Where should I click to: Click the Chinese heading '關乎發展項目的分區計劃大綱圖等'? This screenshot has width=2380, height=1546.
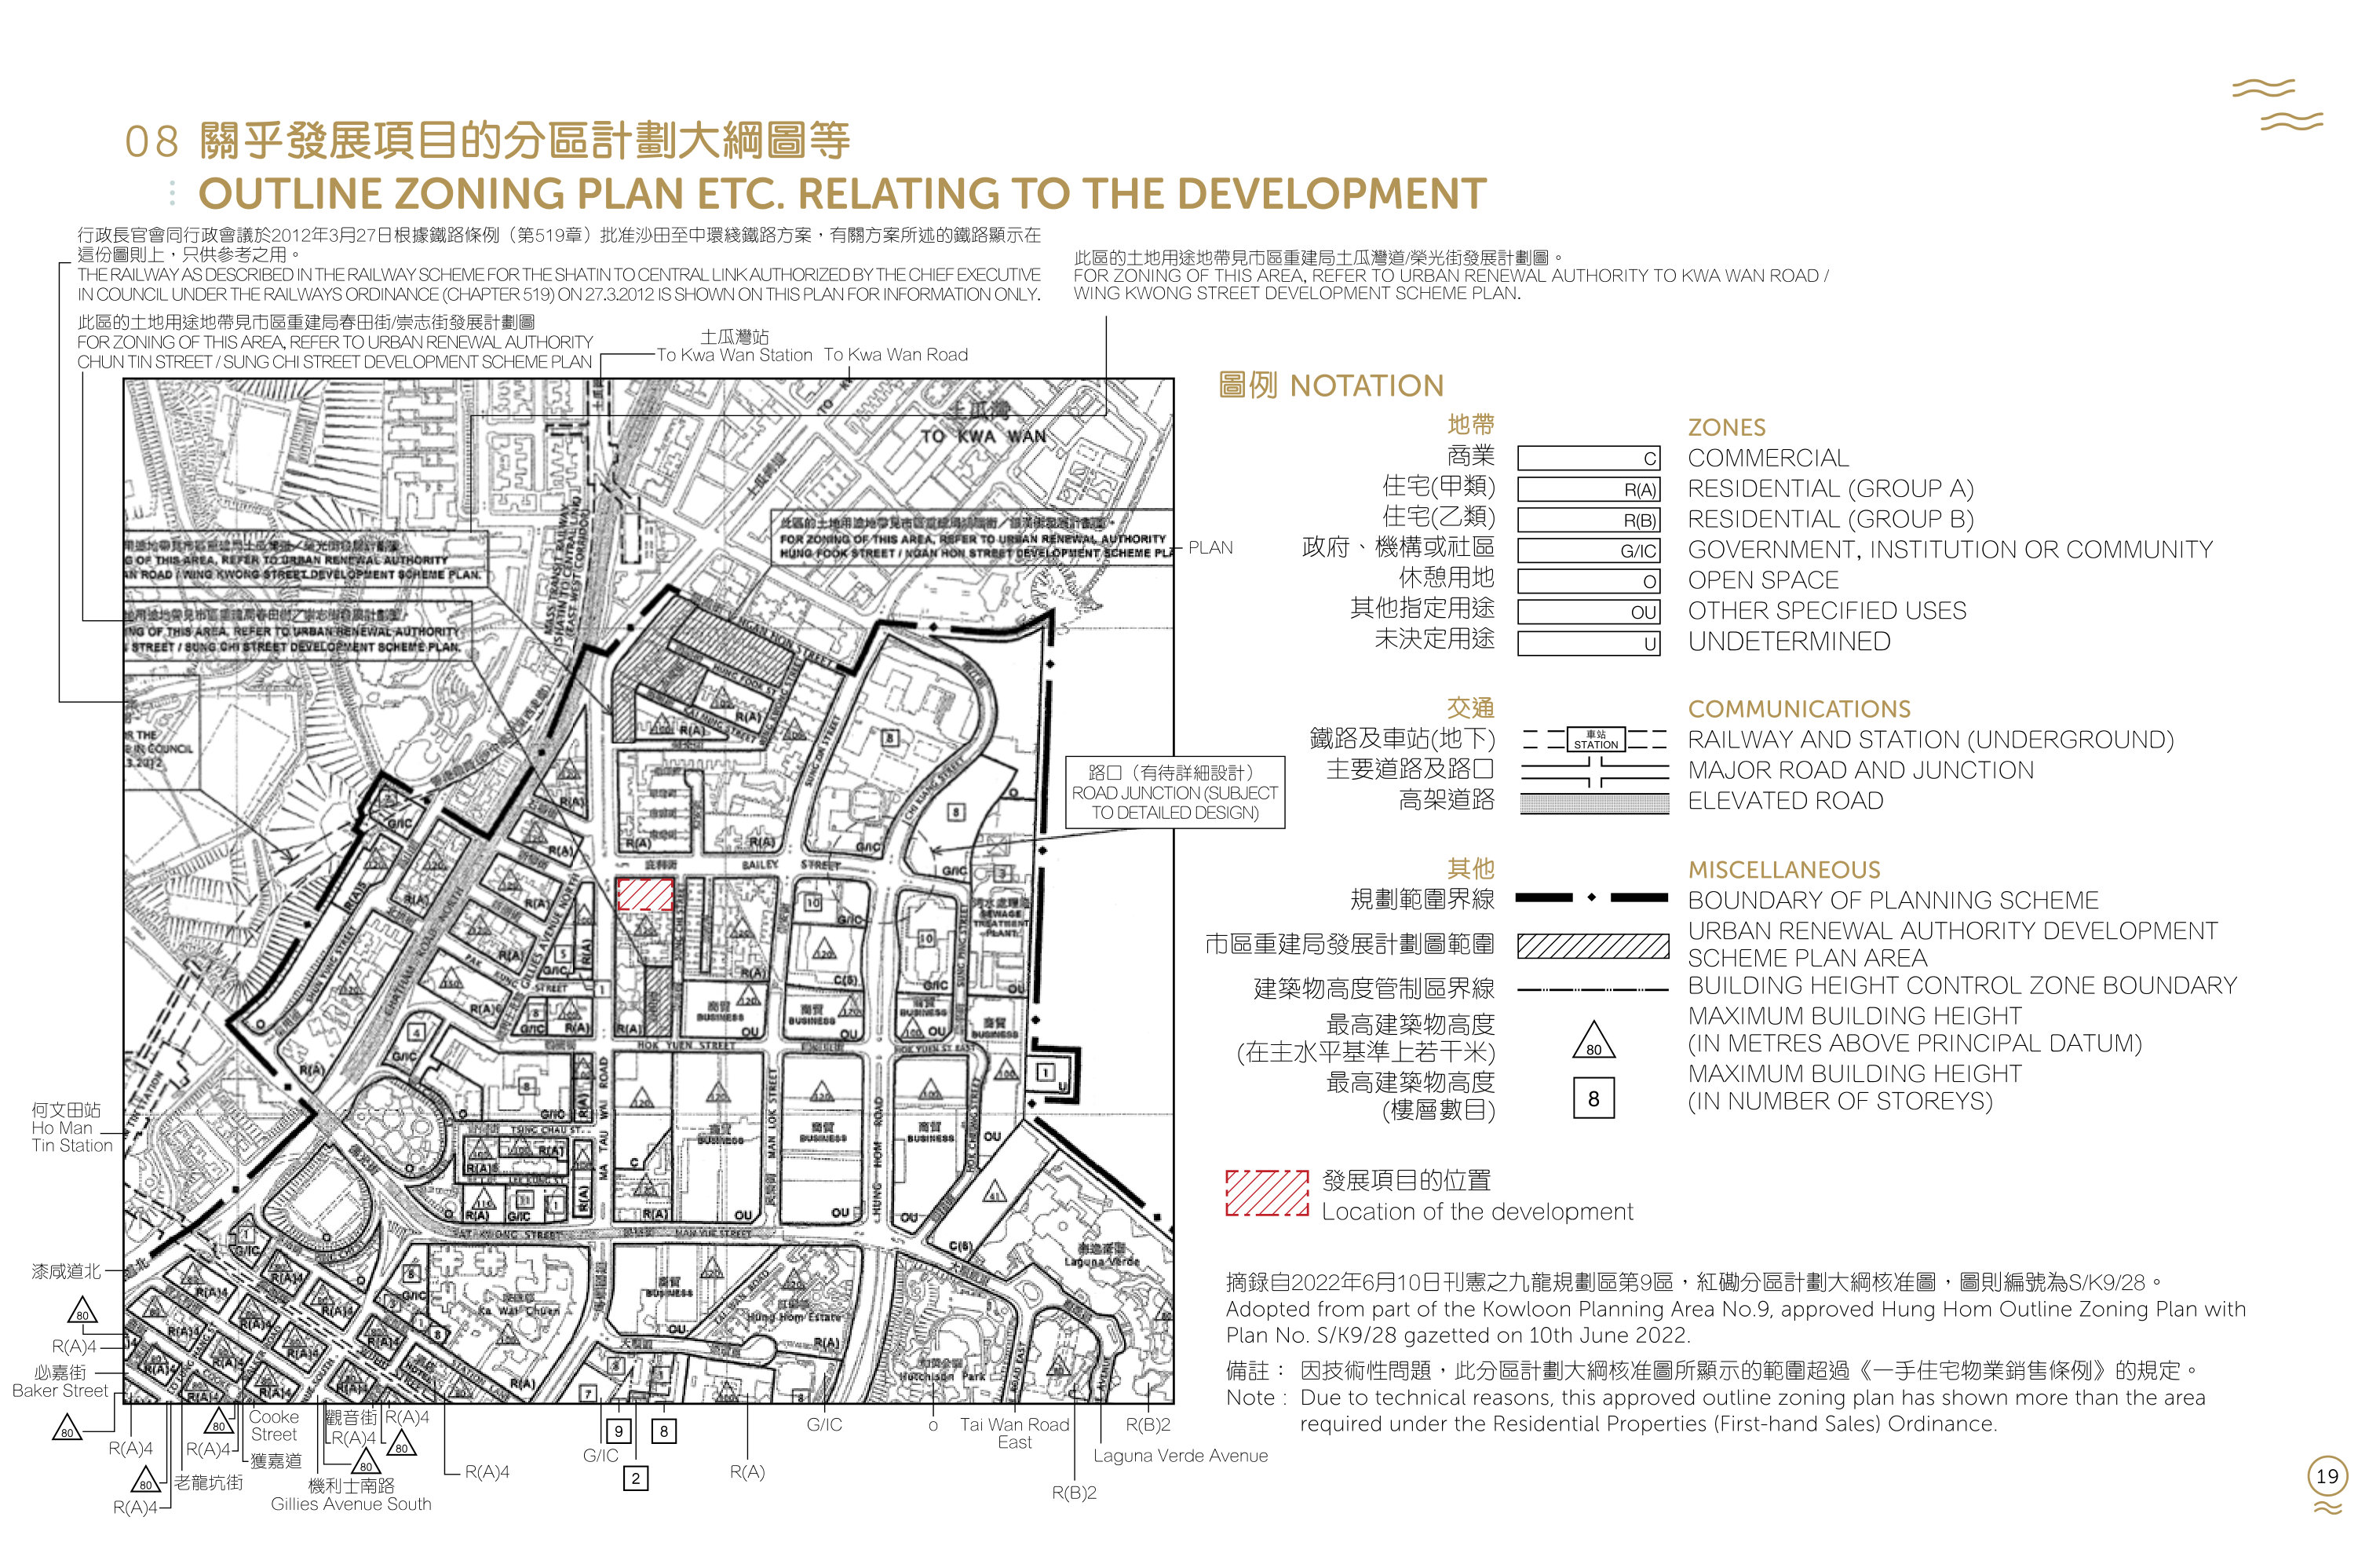point(524,140)
